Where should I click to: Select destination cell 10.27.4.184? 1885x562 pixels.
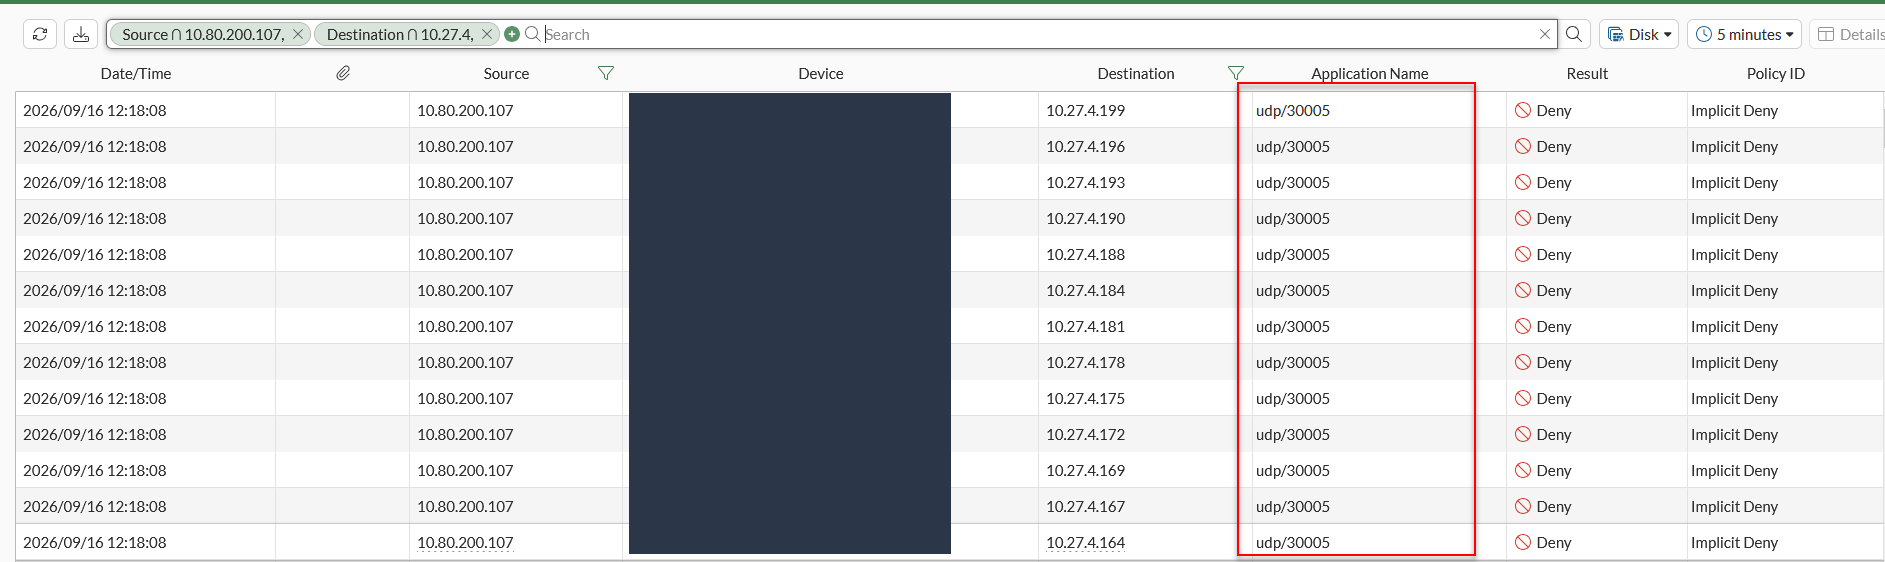tap(1086, 290)
